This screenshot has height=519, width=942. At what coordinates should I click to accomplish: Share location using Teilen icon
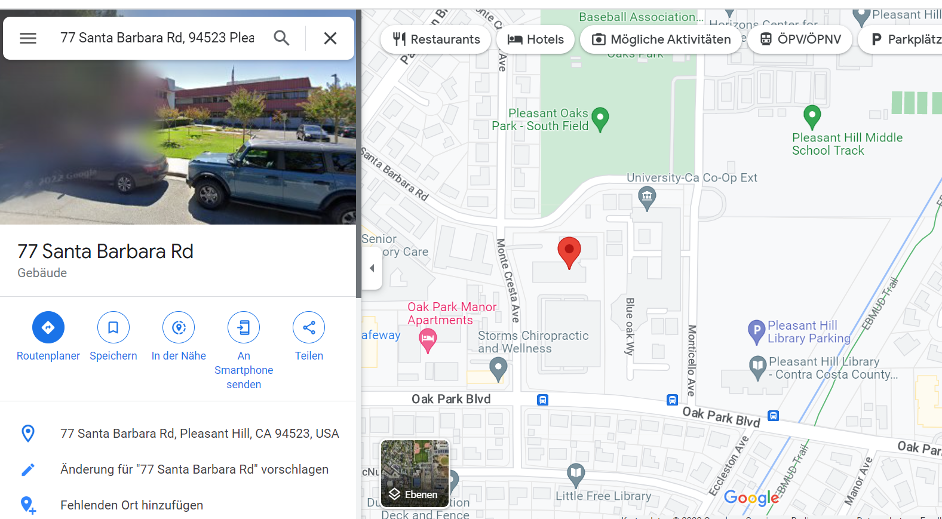pos(309,327)
